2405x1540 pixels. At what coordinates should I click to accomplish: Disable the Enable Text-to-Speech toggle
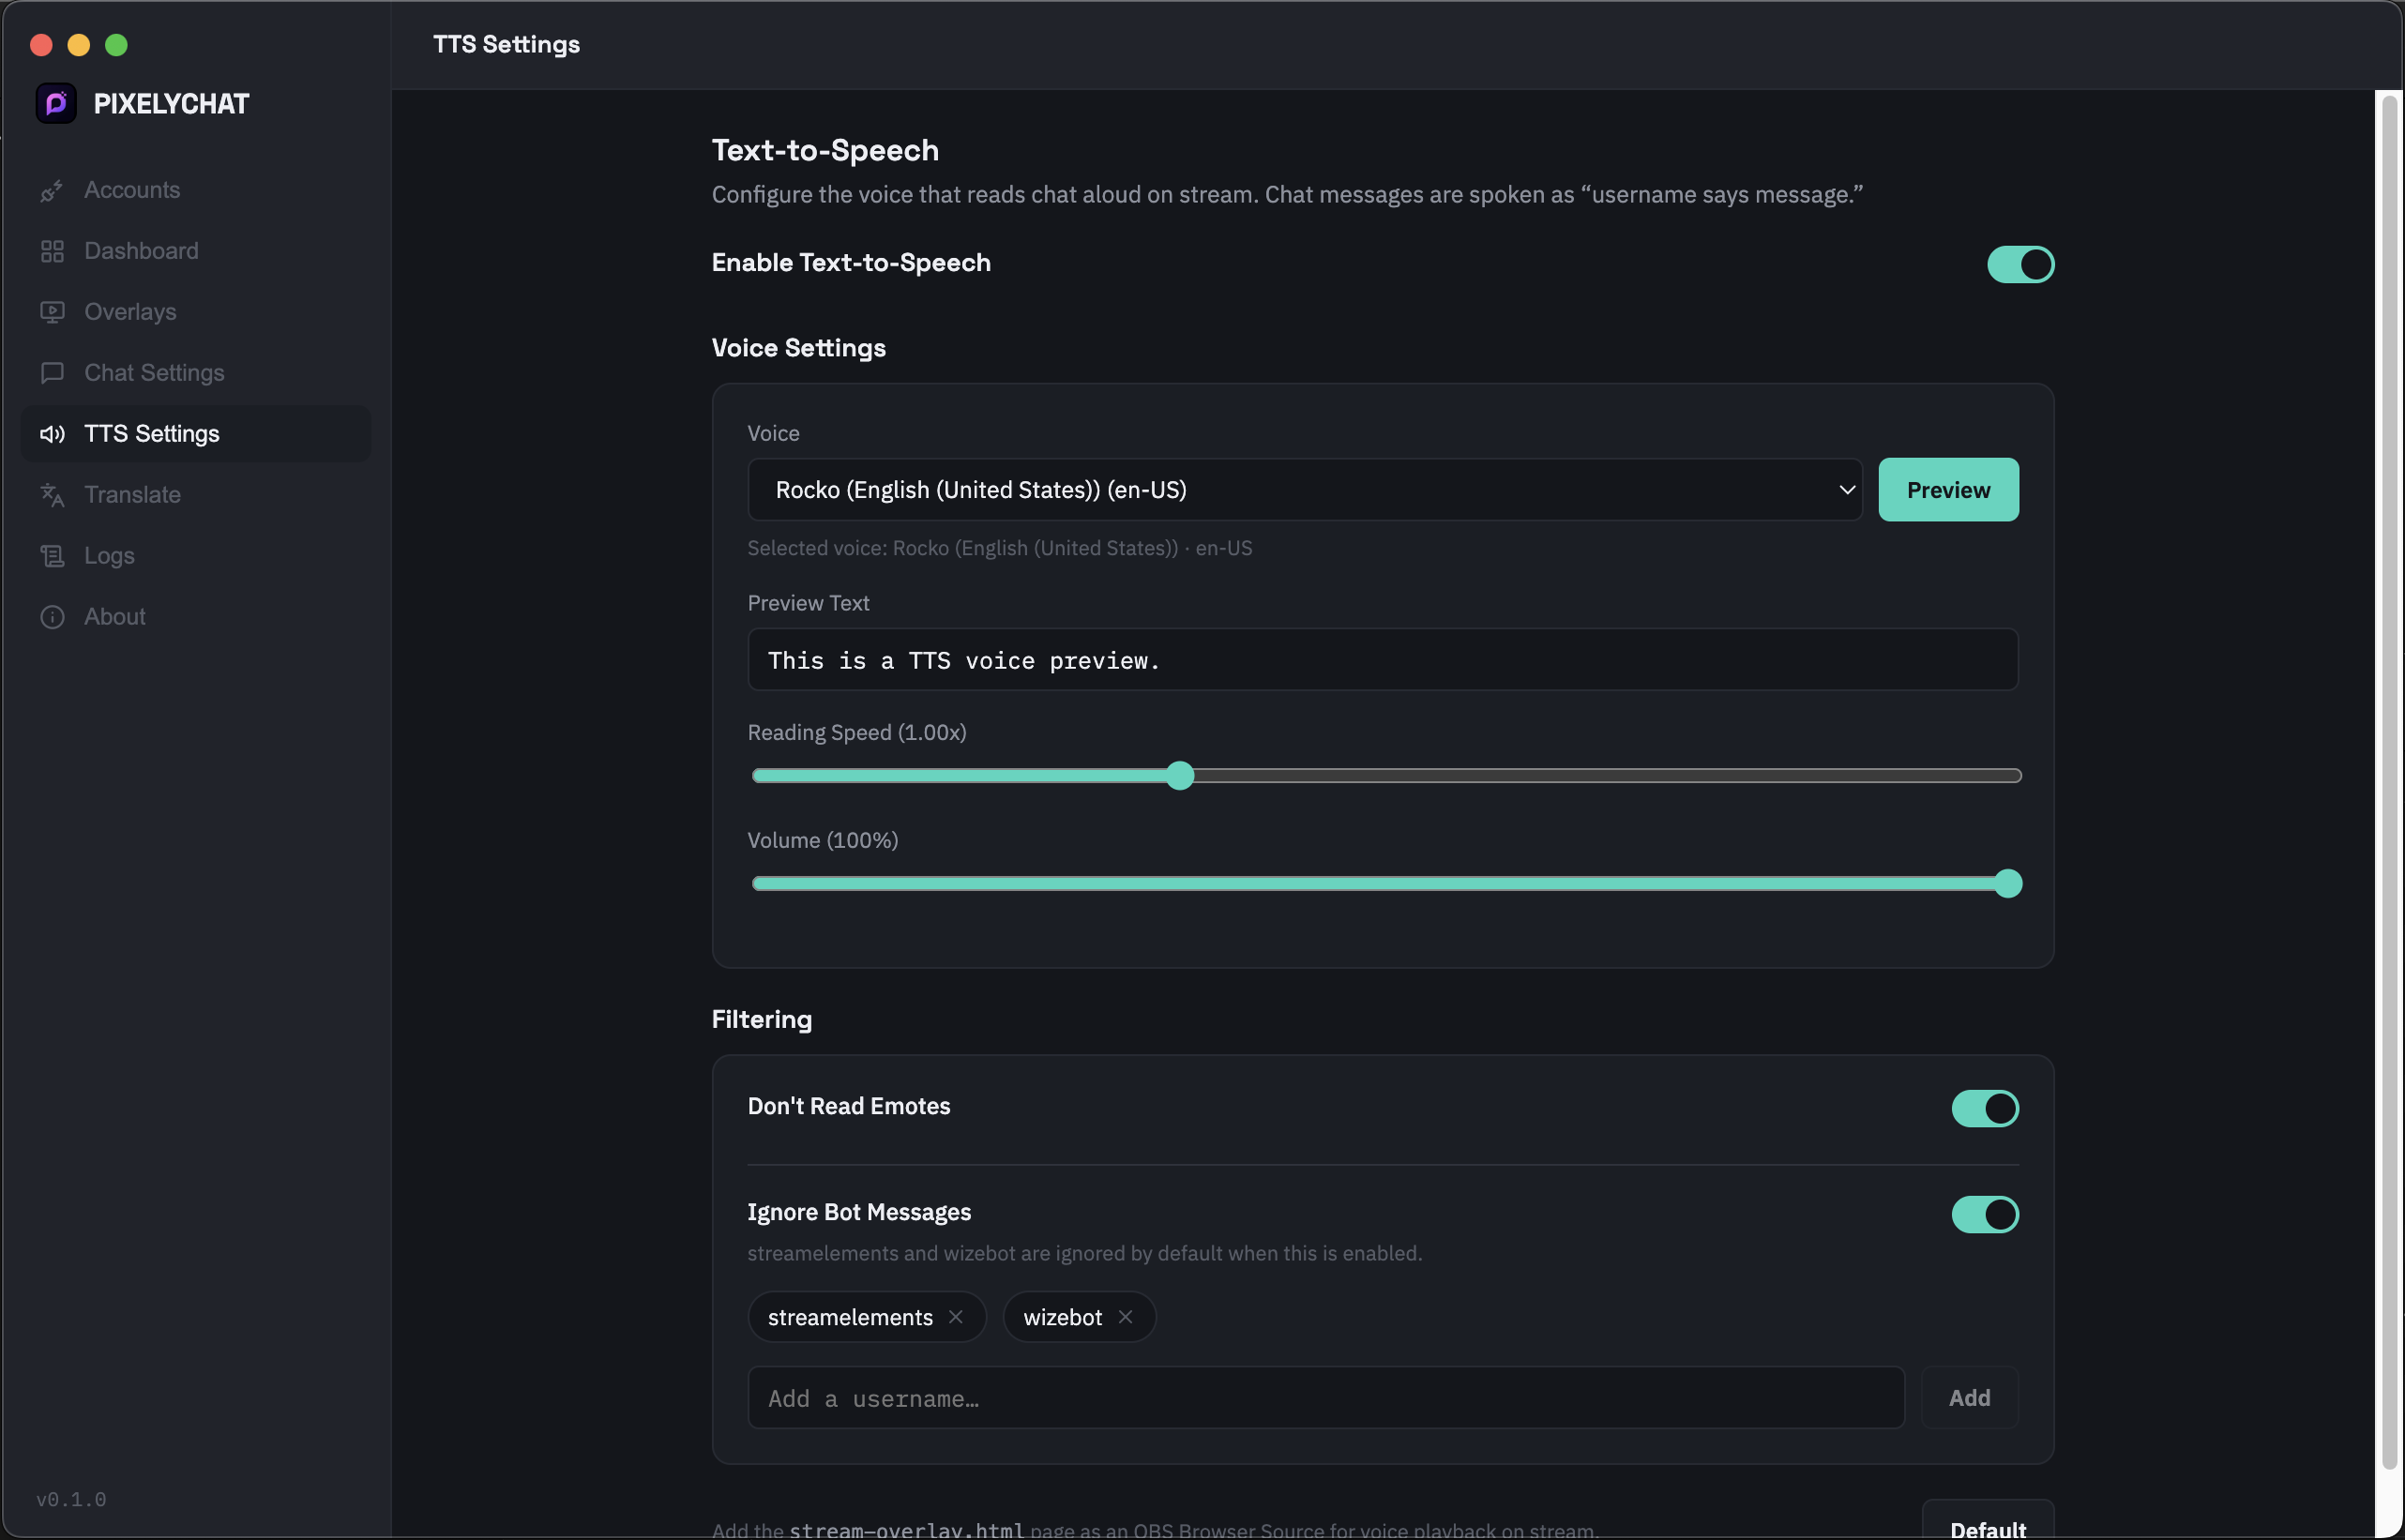click(2020, 264)
